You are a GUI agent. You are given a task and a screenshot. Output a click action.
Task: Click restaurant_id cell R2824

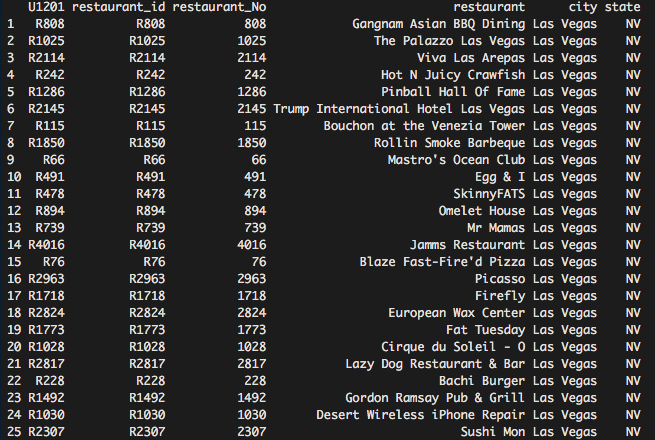point(147,313)
